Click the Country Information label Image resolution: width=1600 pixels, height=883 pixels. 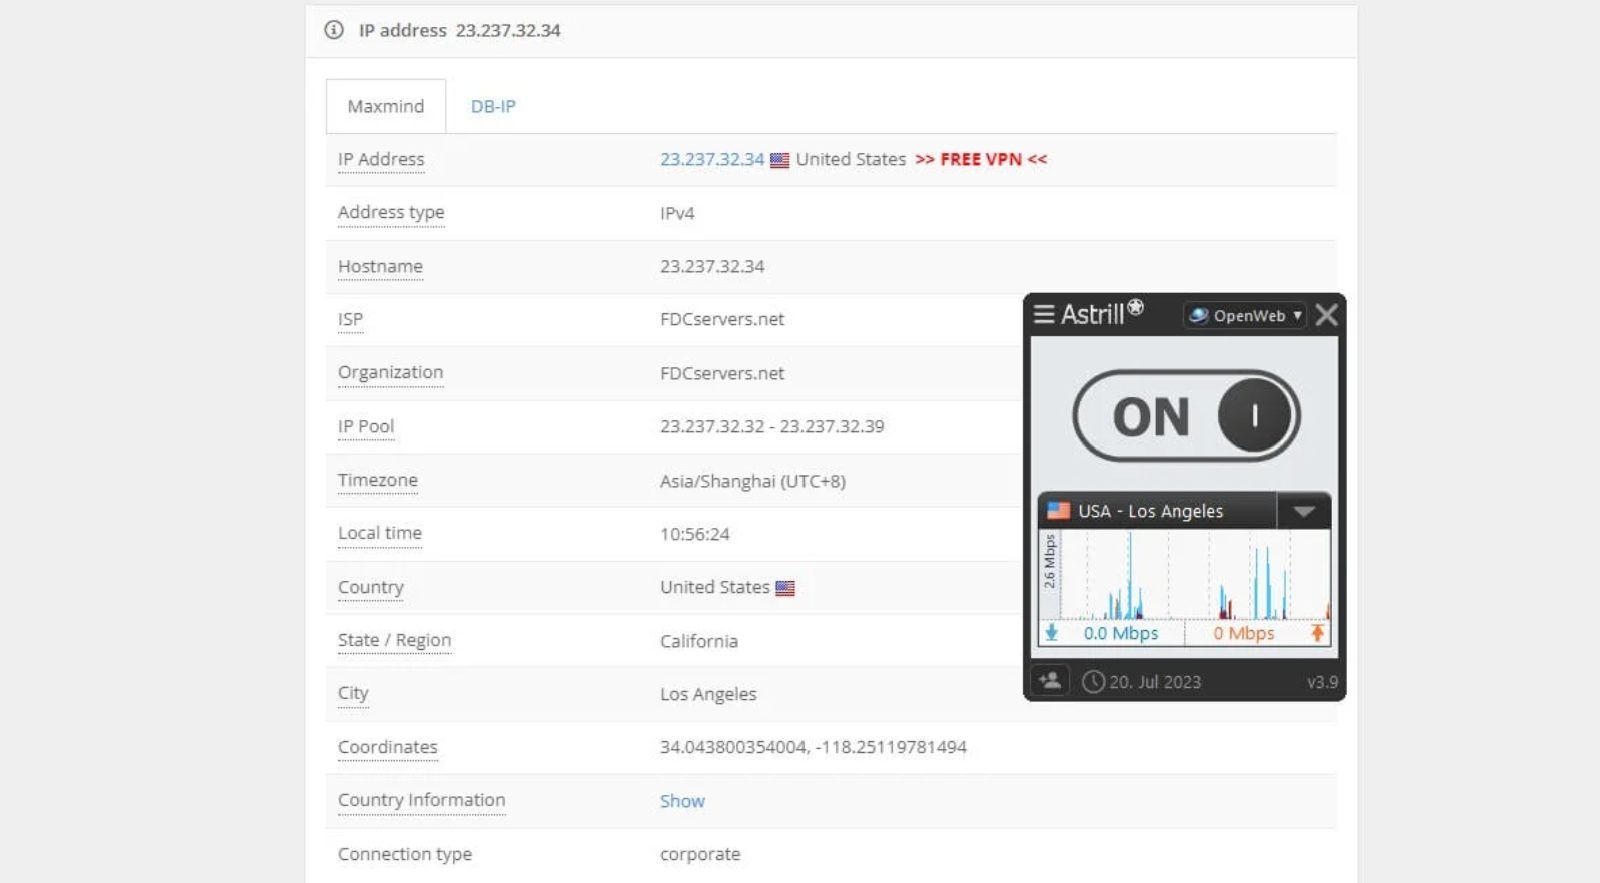coord(421,800)
